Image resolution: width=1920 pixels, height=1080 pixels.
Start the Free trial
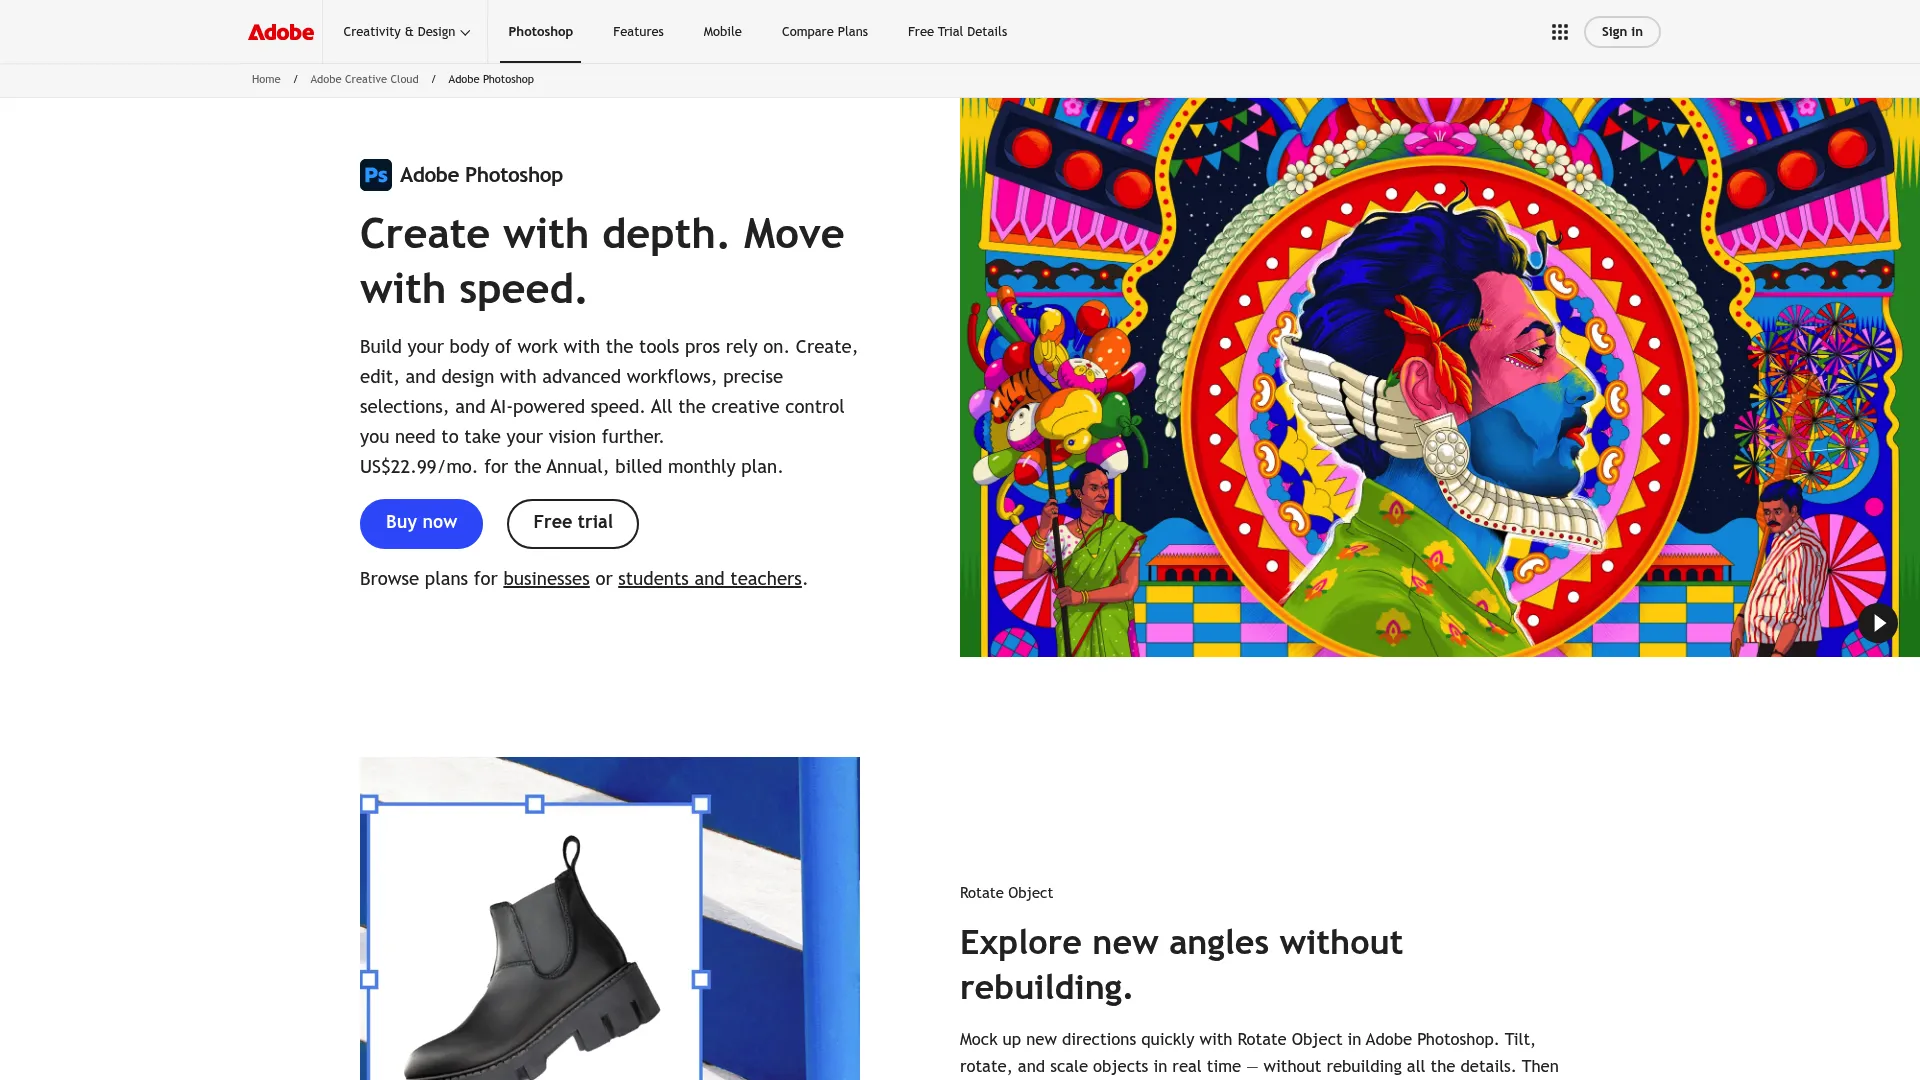[573, 523]
